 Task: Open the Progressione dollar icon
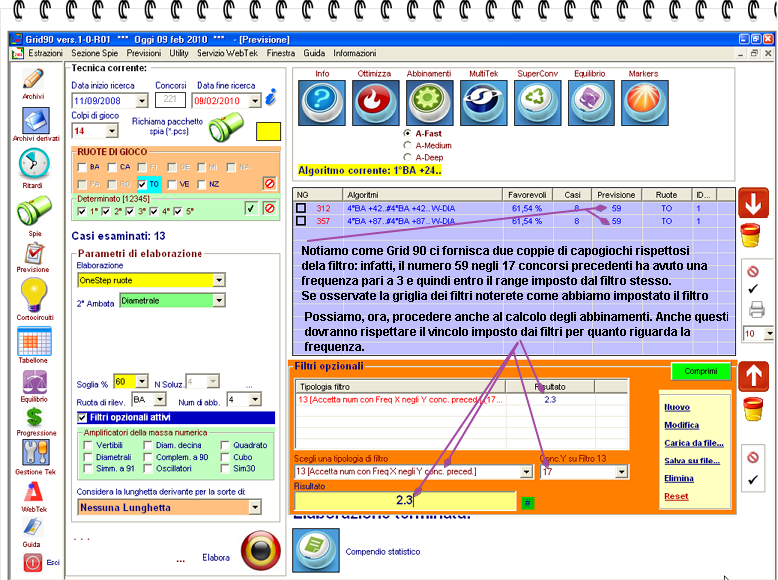pos(34,416)
